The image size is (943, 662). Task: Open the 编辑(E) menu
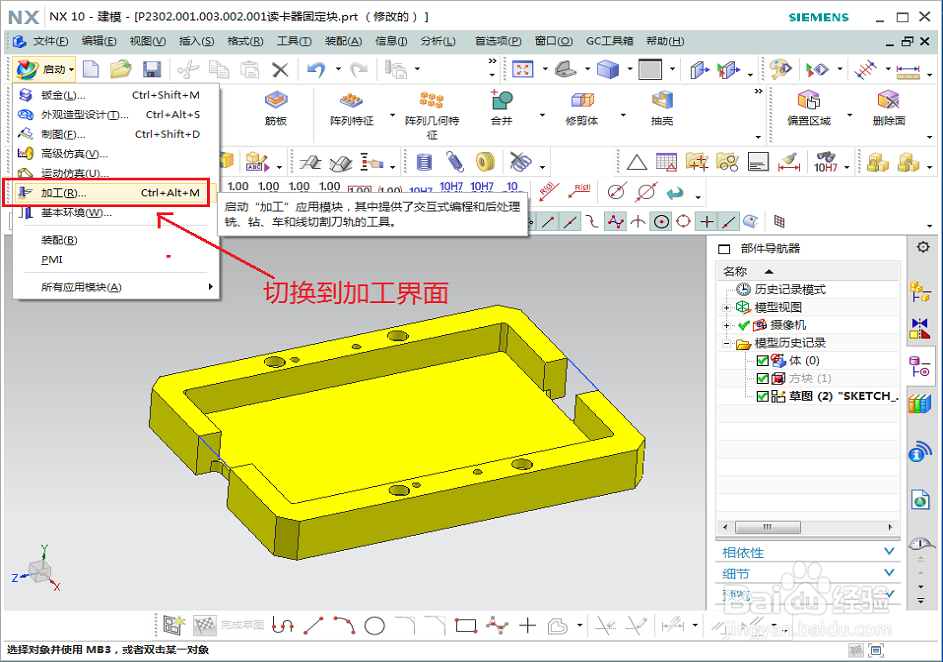click(99, 41)
